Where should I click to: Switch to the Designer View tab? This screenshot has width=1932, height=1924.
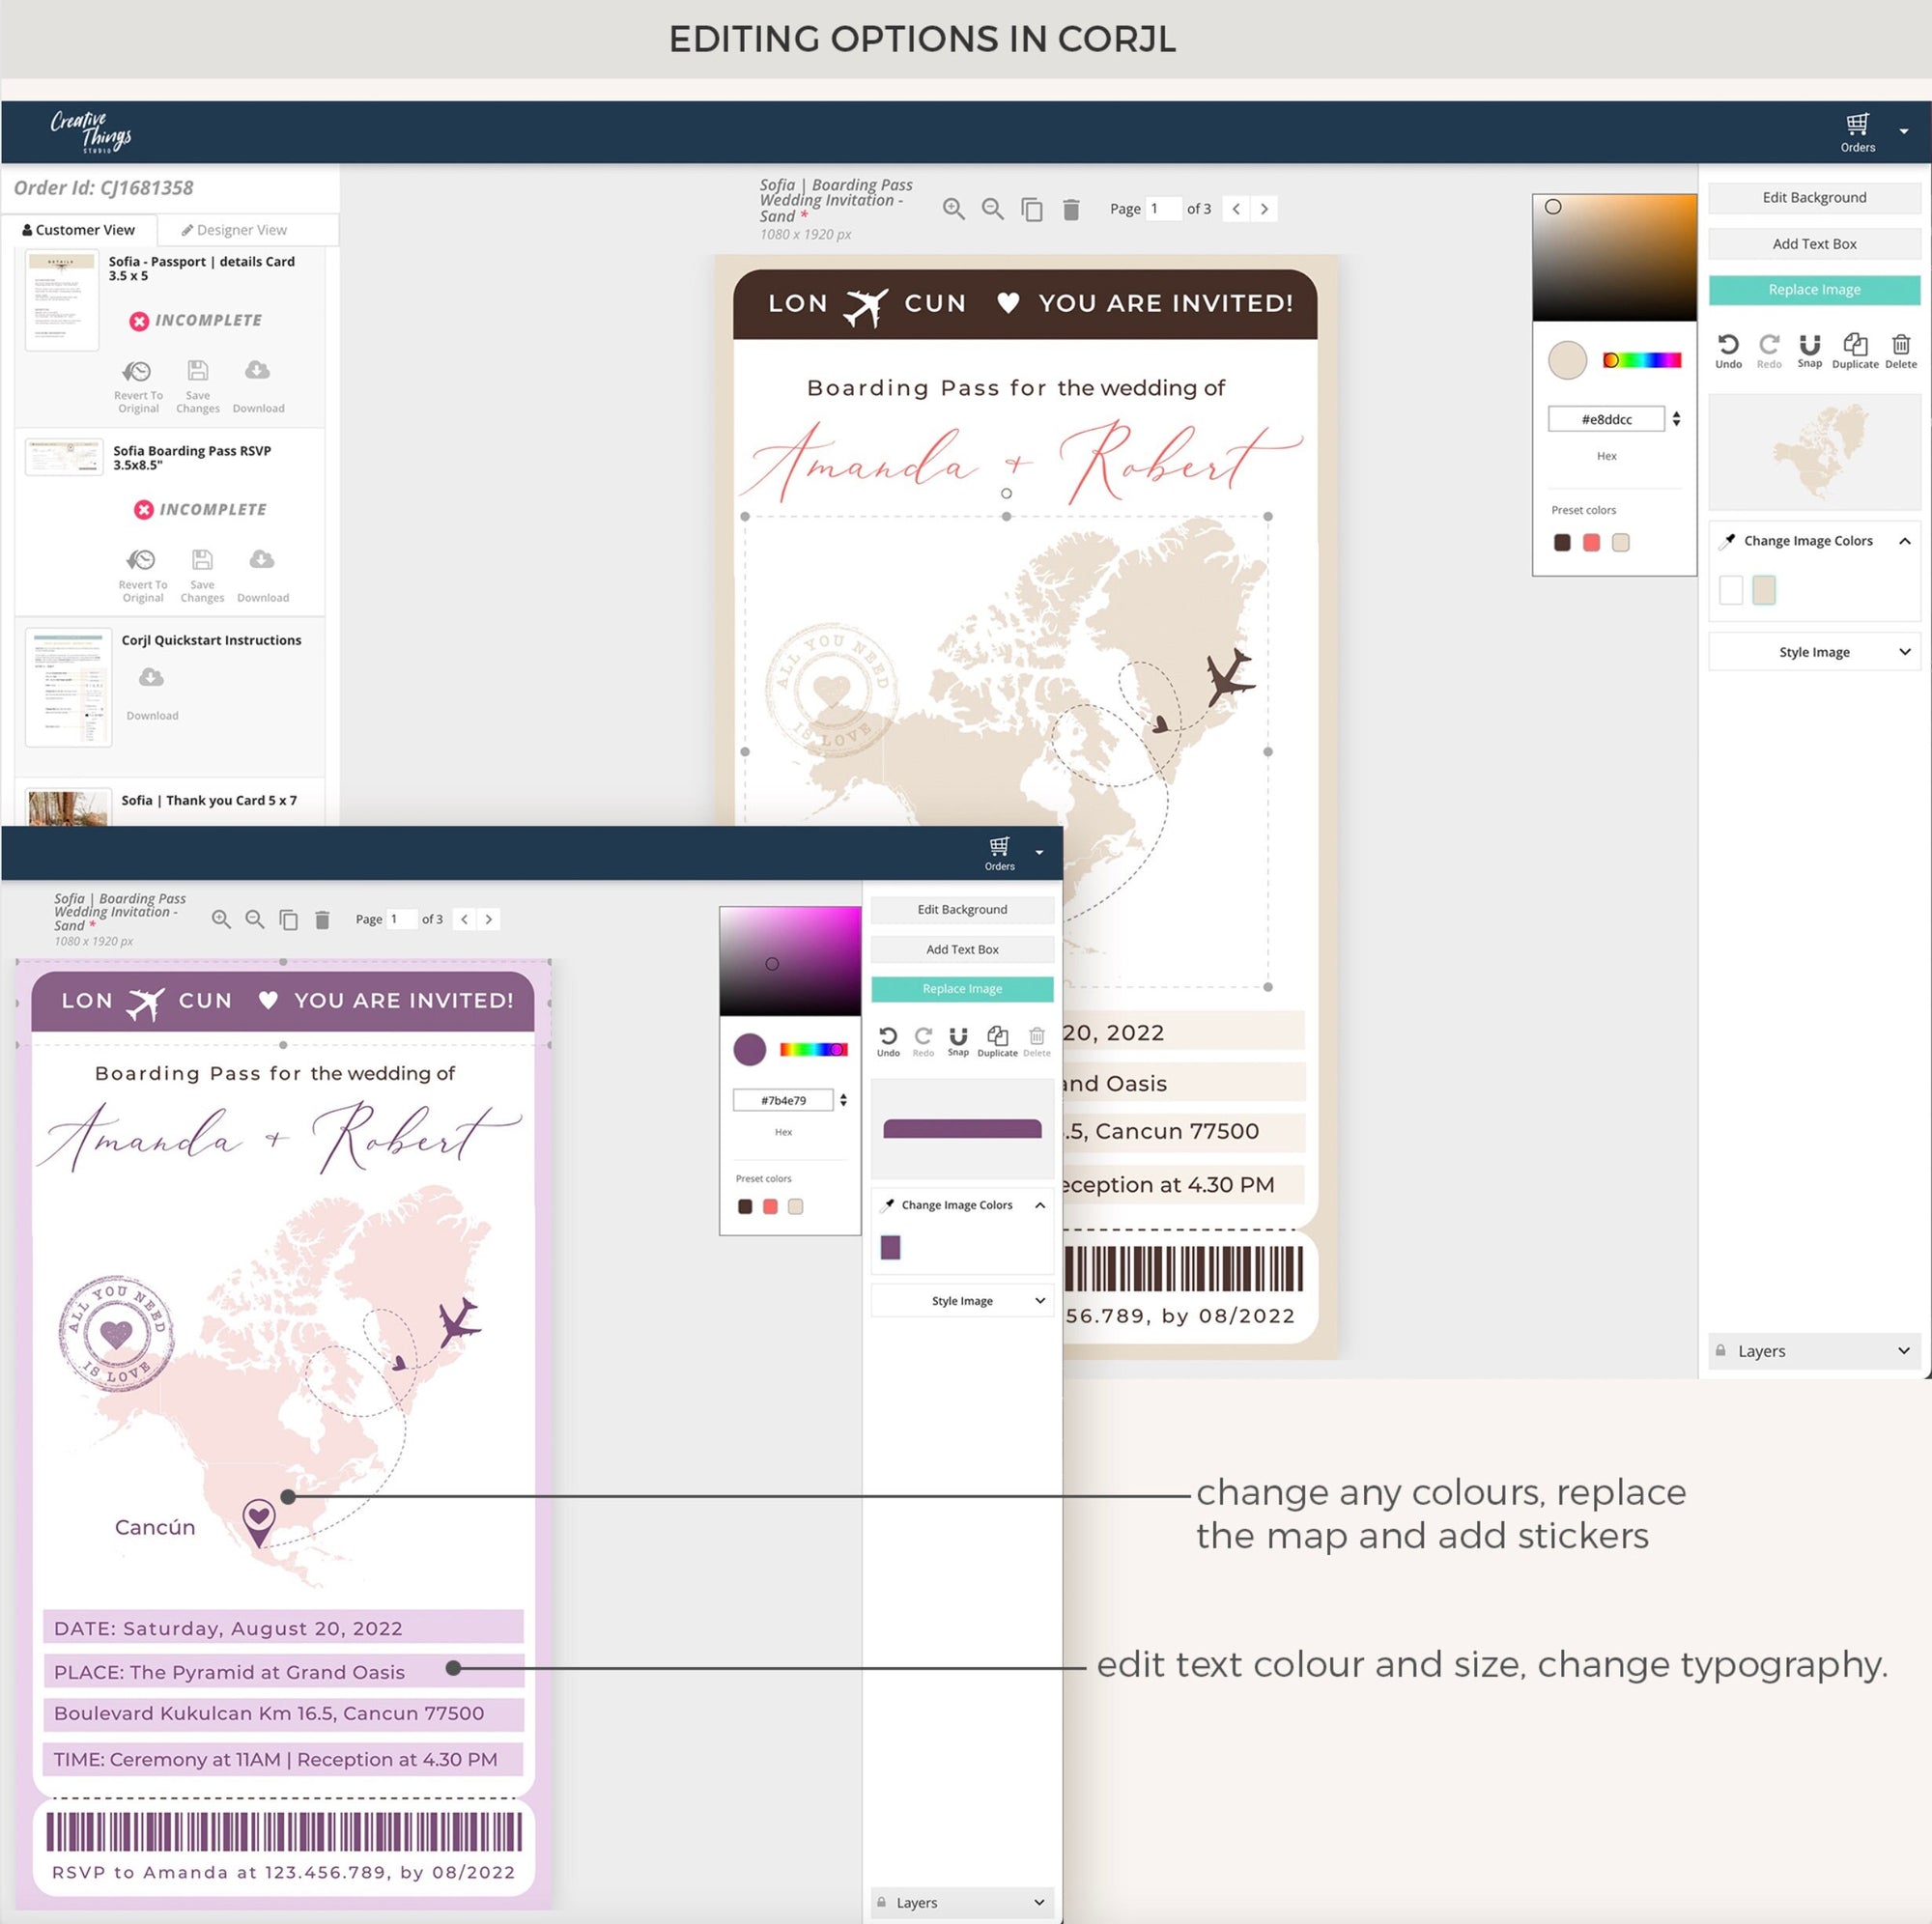234,230
